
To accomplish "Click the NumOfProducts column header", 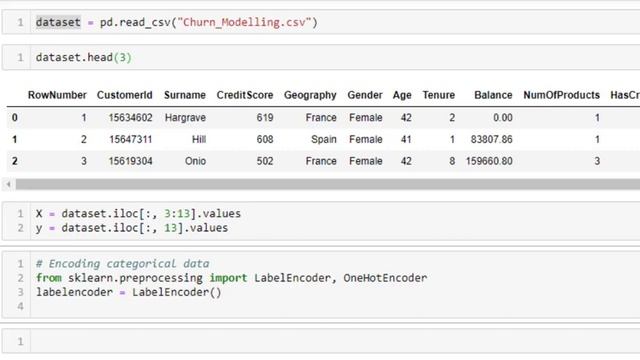I will (562, 95).
